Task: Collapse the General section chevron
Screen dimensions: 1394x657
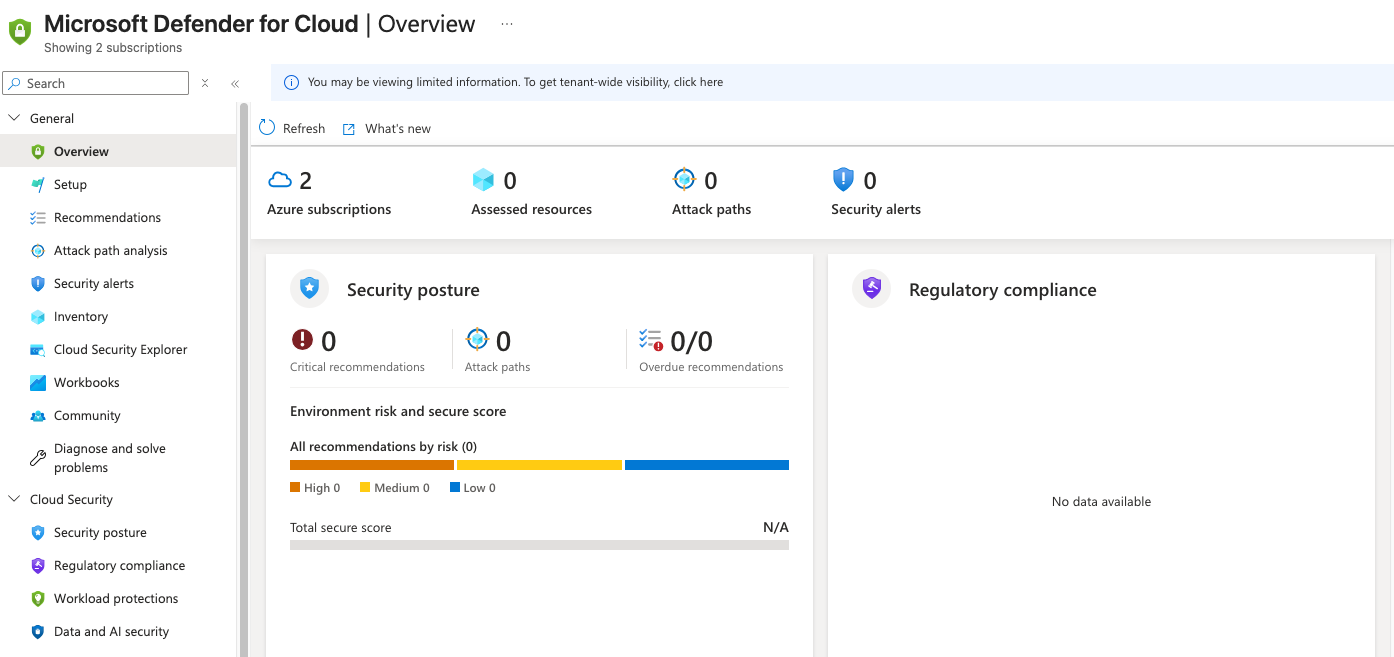Action: pos(14,118)
